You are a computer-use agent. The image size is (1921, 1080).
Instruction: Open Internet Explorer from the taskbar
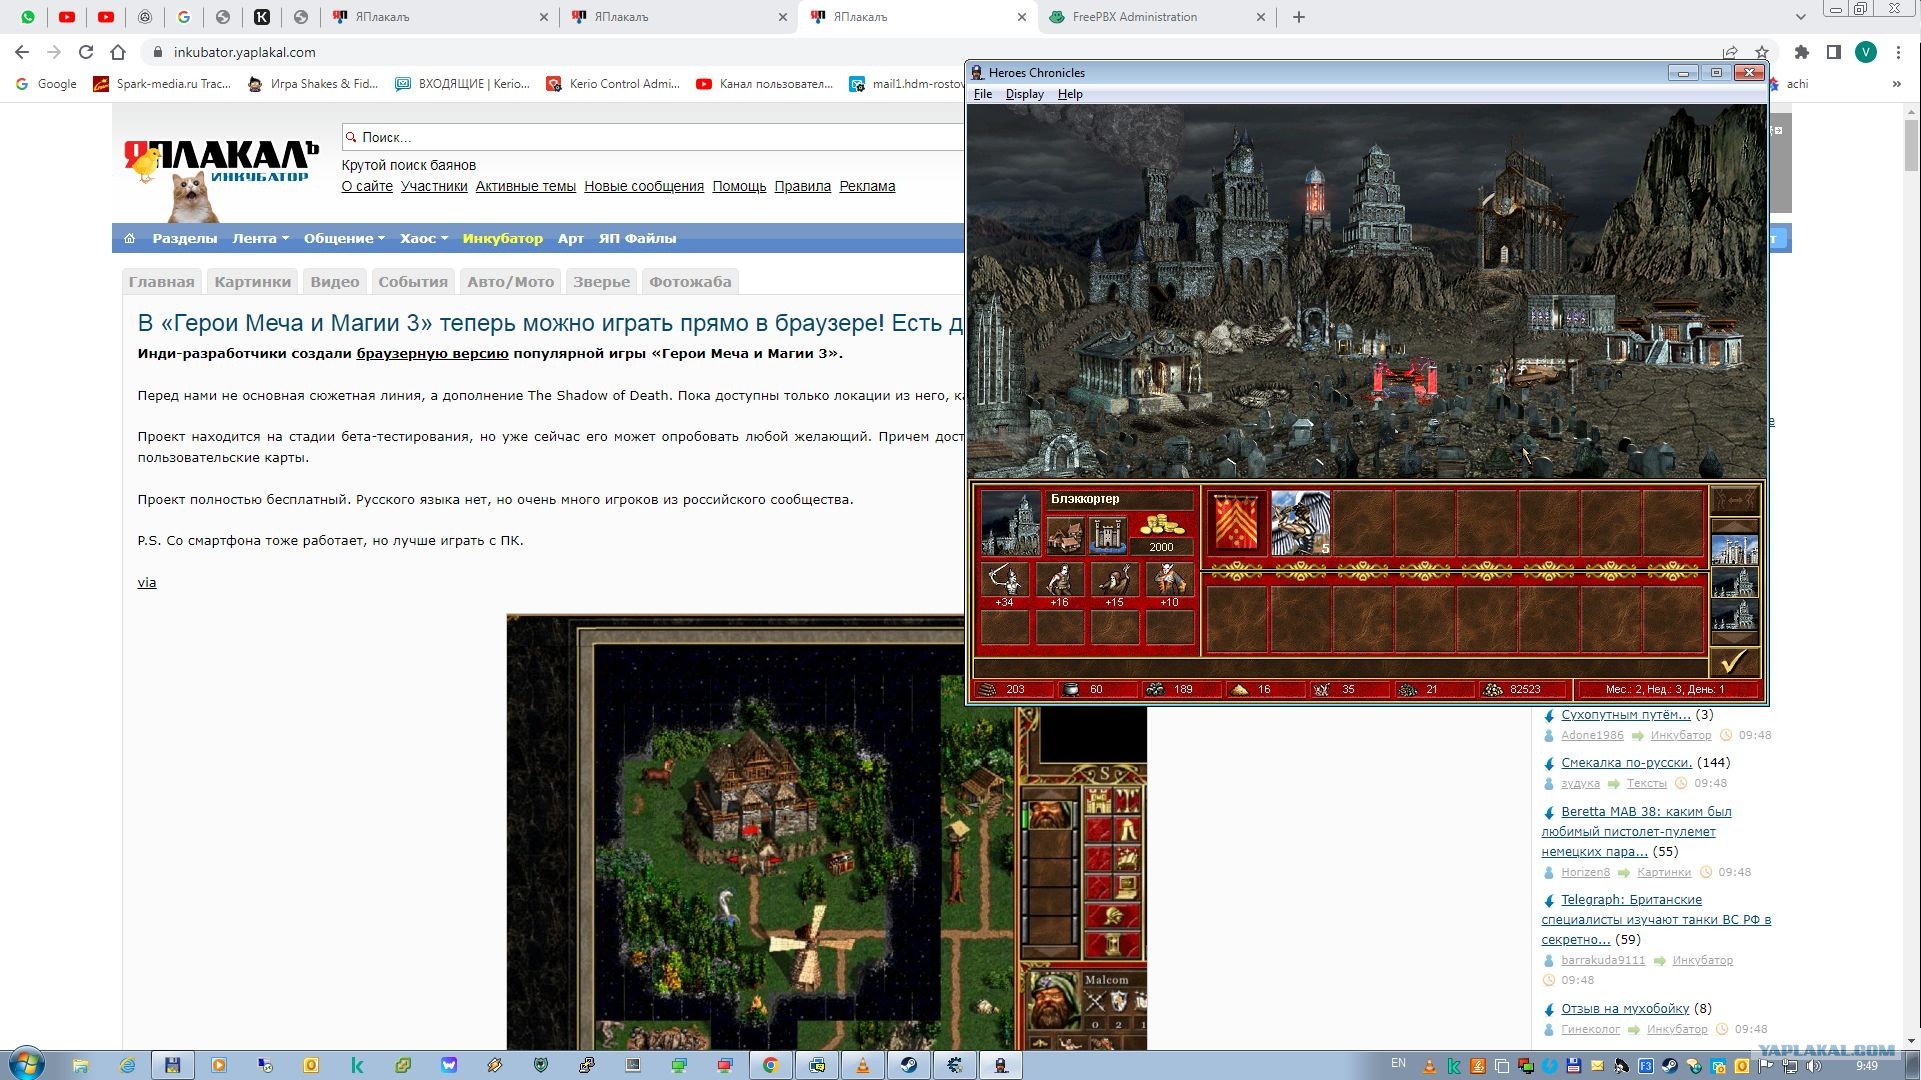(x=127, y=1065)
